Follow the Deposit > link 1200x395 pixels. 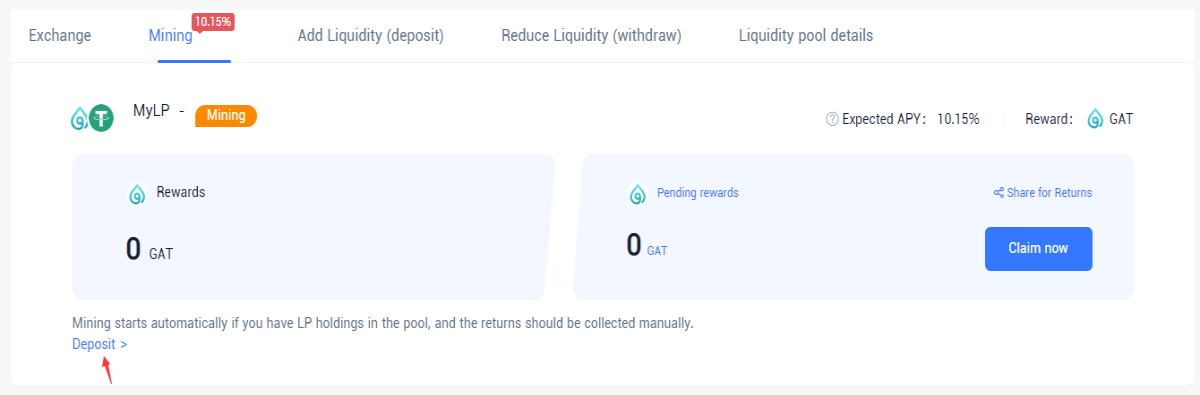coord(100,344)
